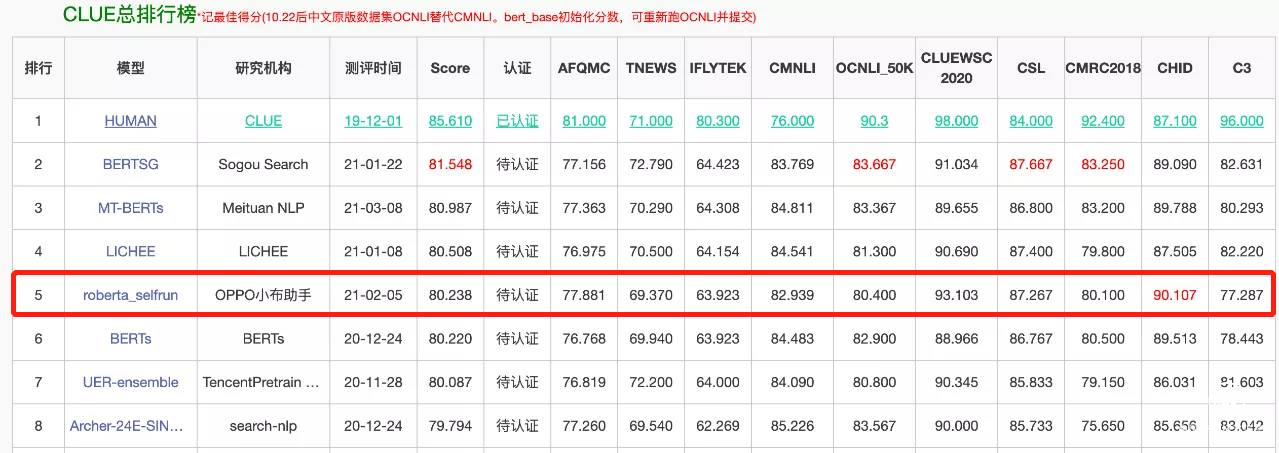Viewport: 1279px width, 453px height.
Task: Select the OPPO小布助手 institution cell
Action: click(x=263, y=295)
